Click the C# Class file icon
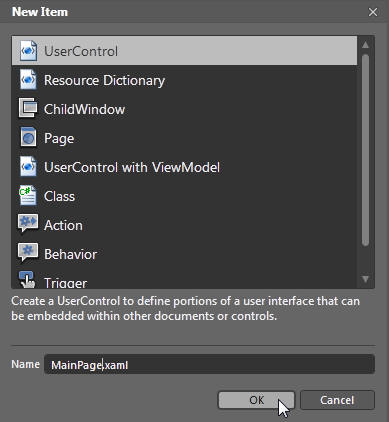This screenshot has height=422, width=389. [28, 195]
